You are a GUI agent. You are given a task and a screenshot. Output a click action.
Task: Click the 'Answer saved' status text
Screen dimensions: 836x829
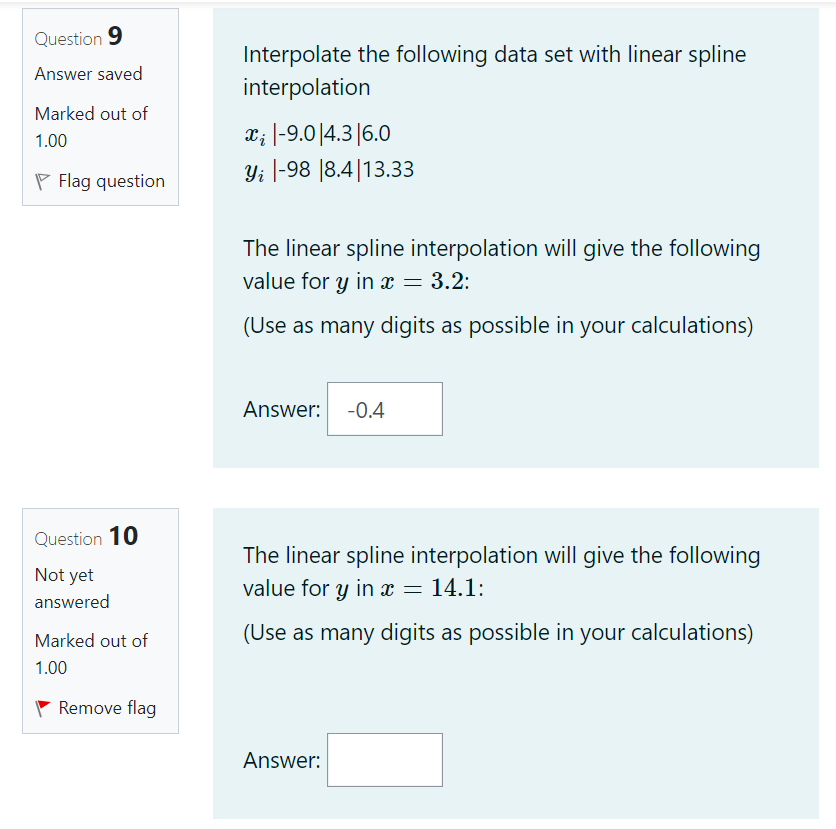click(88, 74)
